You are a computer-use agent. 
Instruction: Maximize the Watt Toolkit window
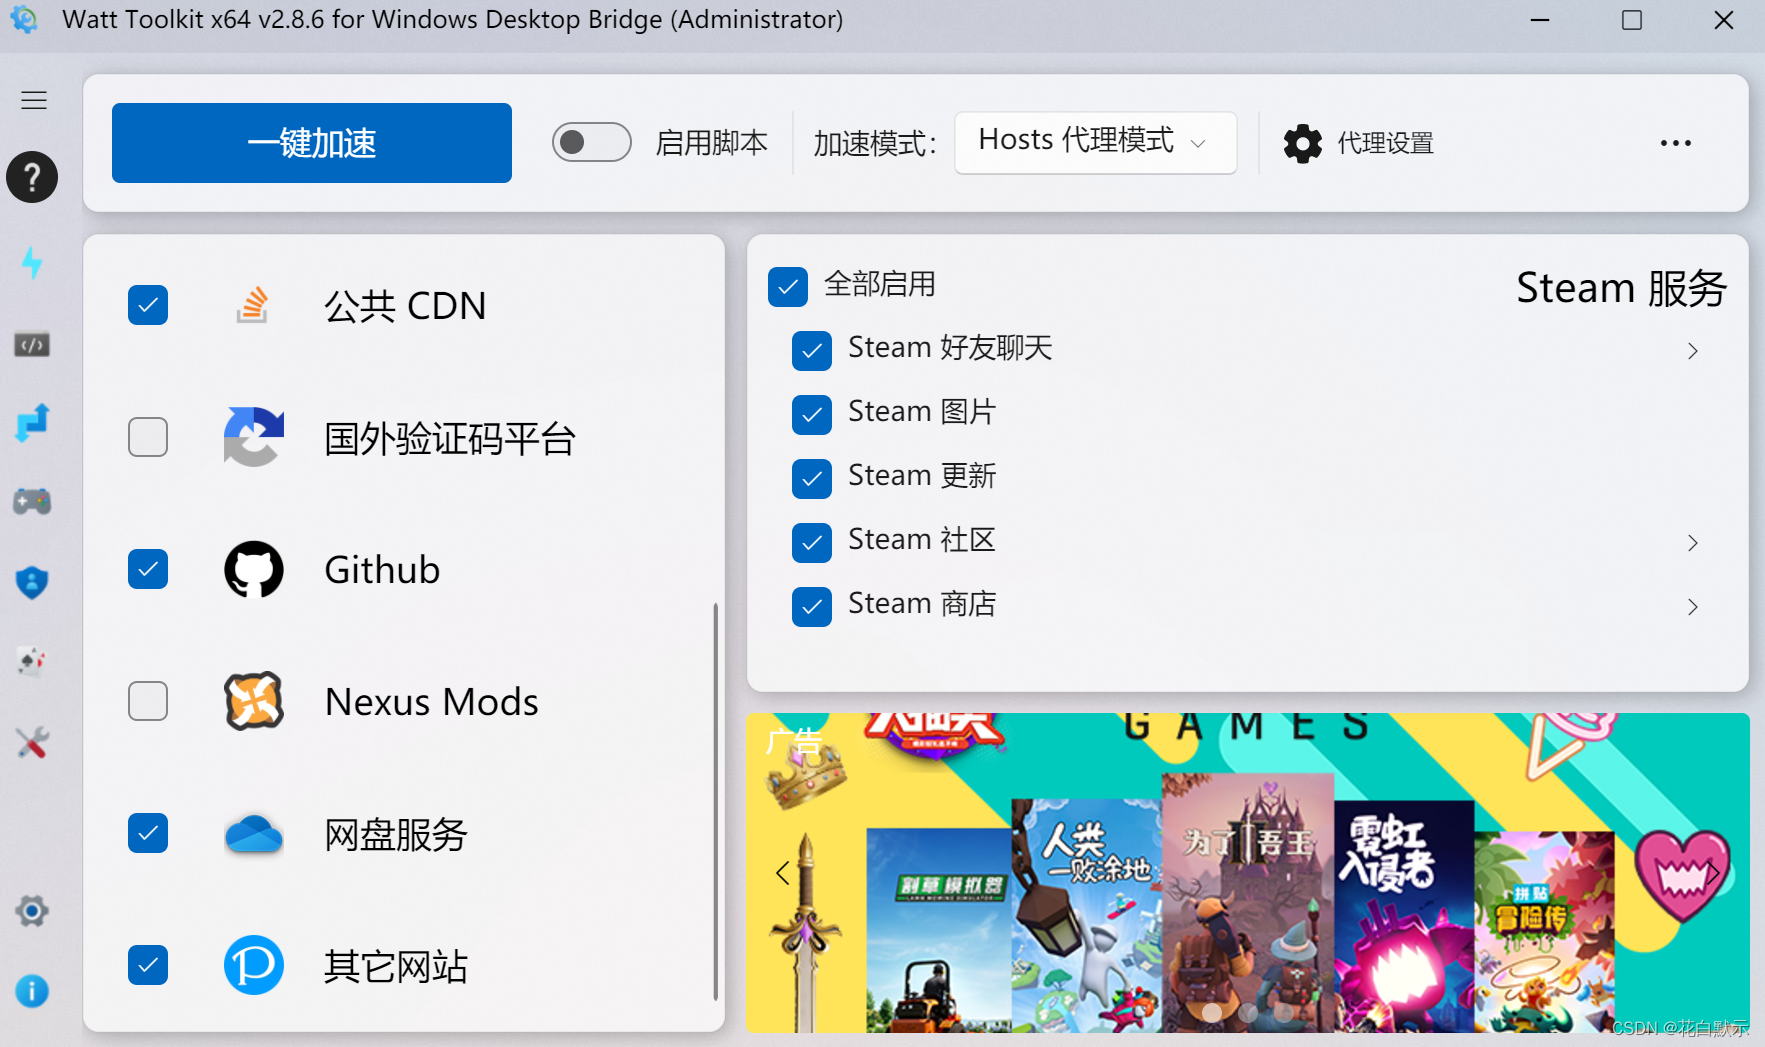pos(1632,20)
